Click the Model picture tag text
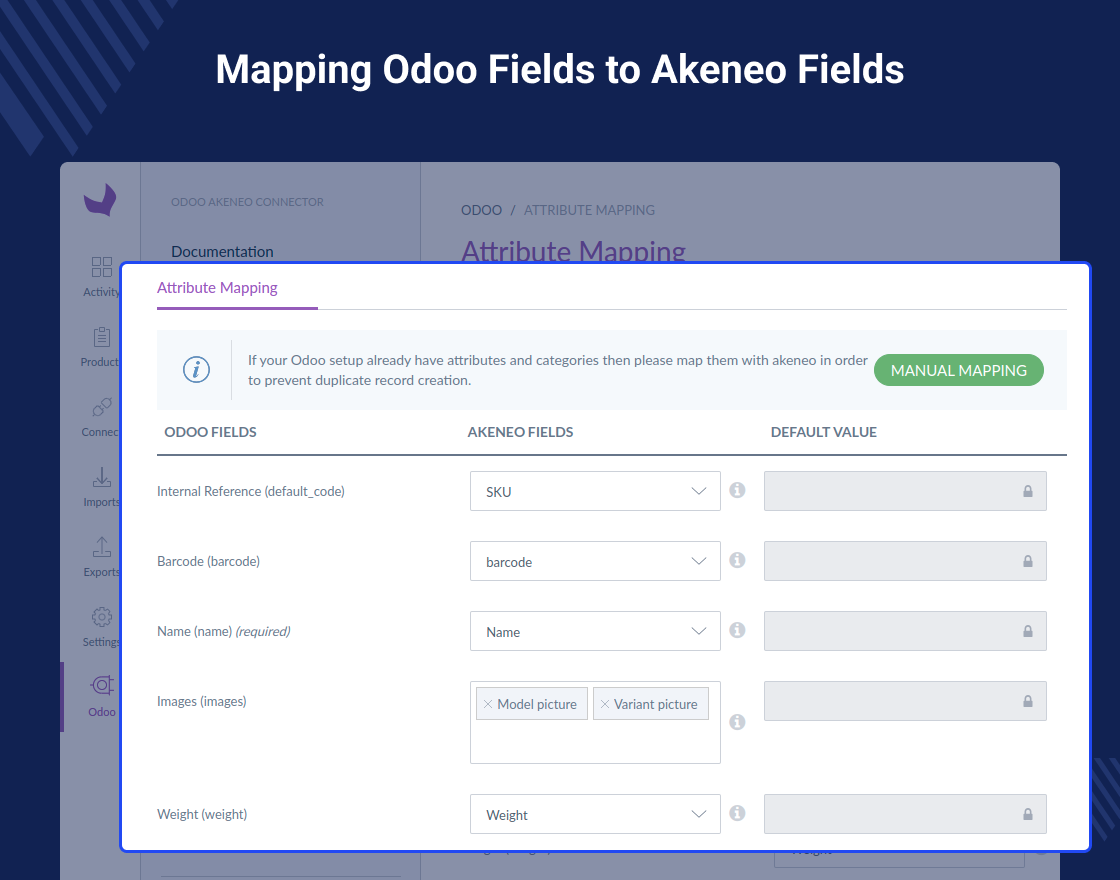 [536, 704]
